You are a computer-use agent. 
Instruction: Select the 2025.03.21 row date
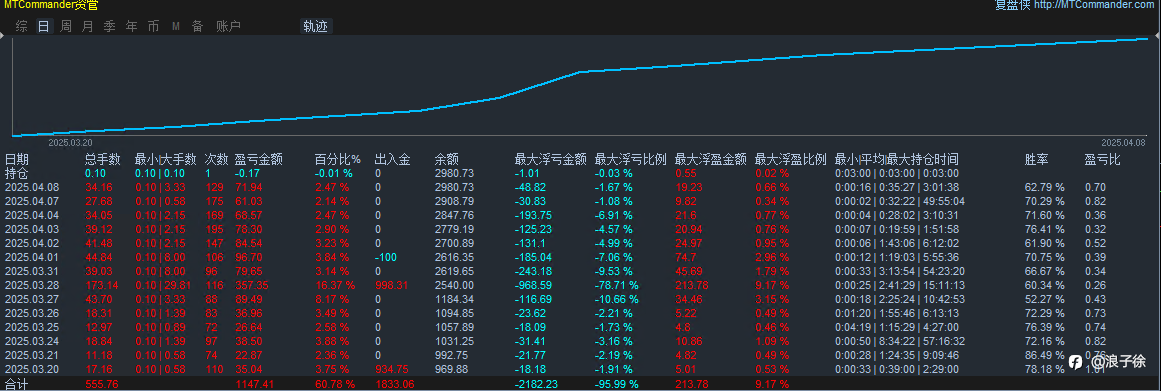coord(32,355)
